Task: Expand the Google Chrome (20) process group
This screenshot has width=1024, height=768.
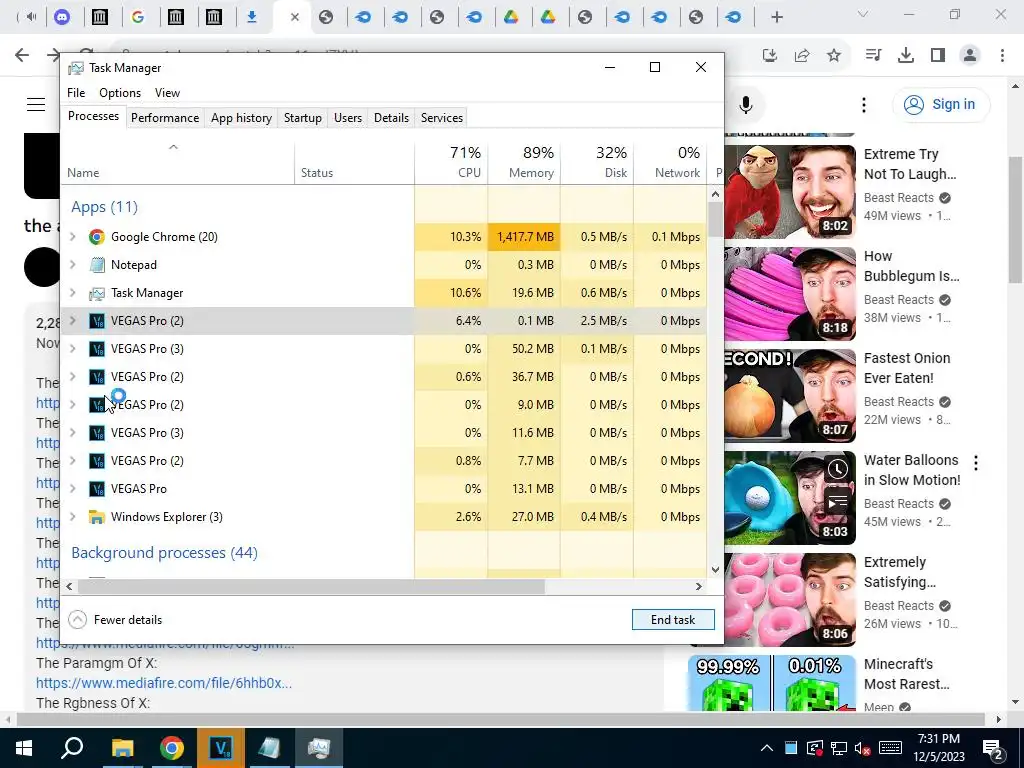Action: click(x=73, y=236)
